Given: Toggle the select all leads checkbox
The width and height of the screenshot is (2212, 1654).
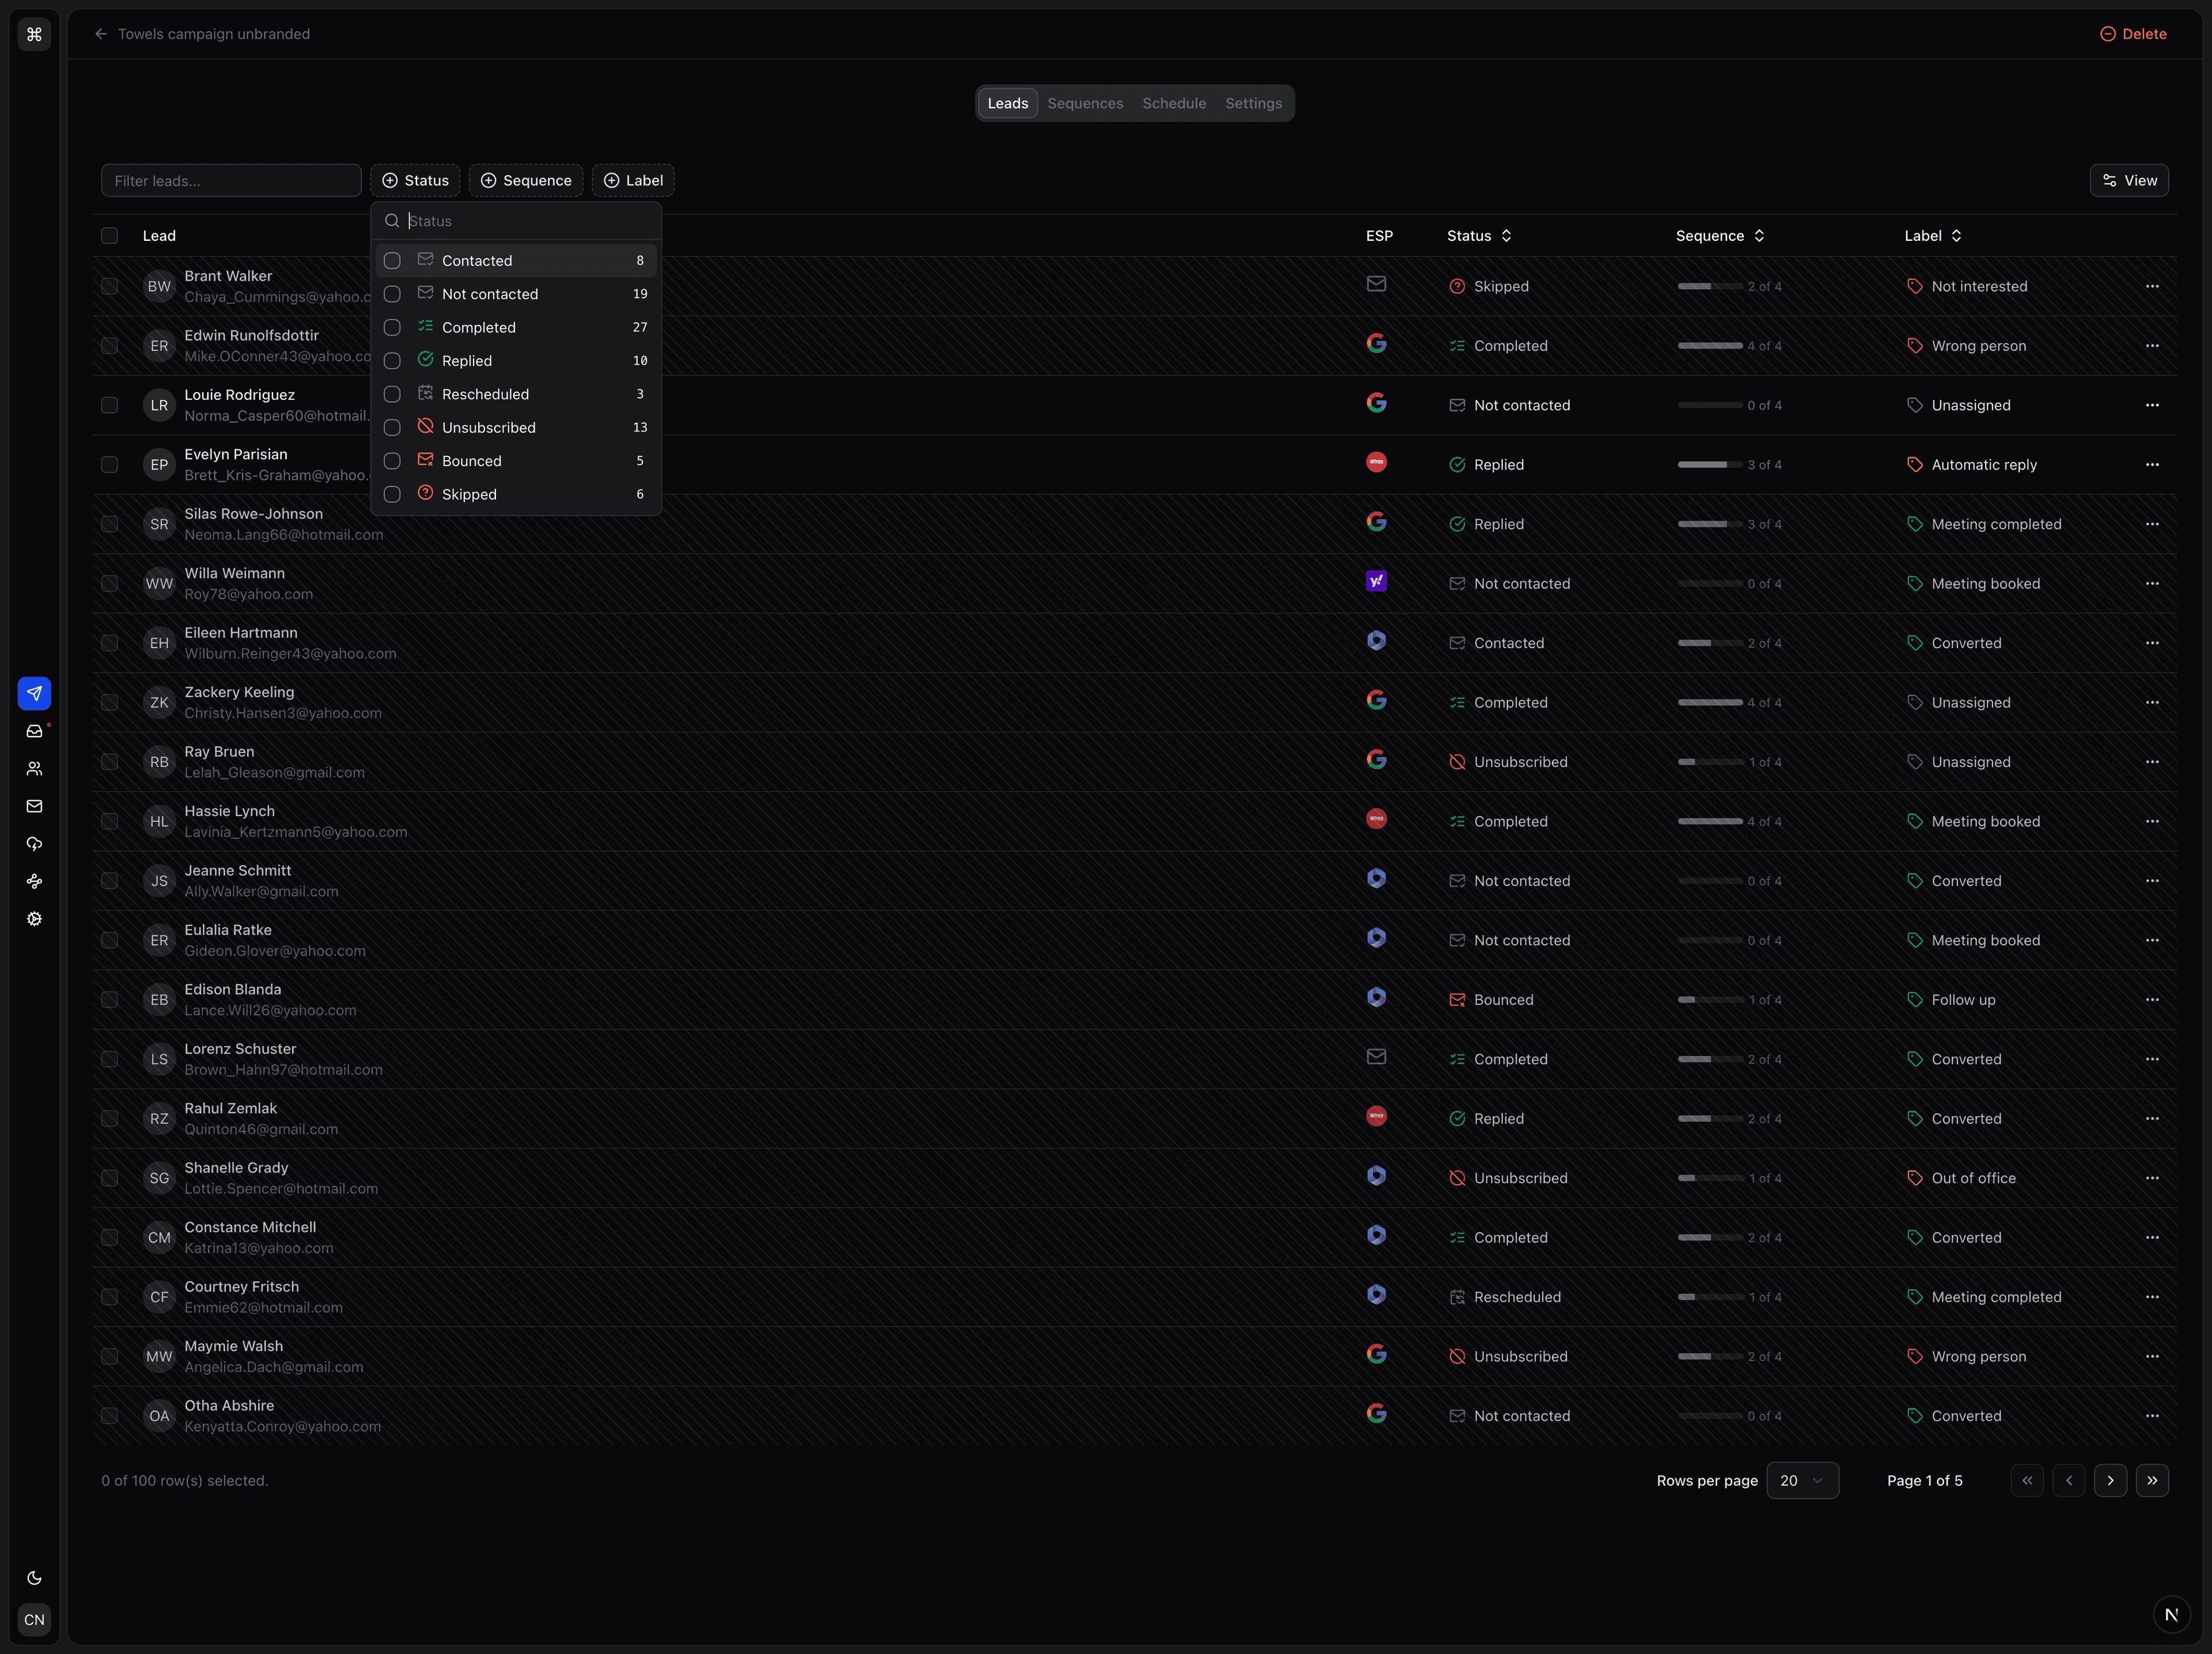Looking at the screenshot, I should (110, 236).
